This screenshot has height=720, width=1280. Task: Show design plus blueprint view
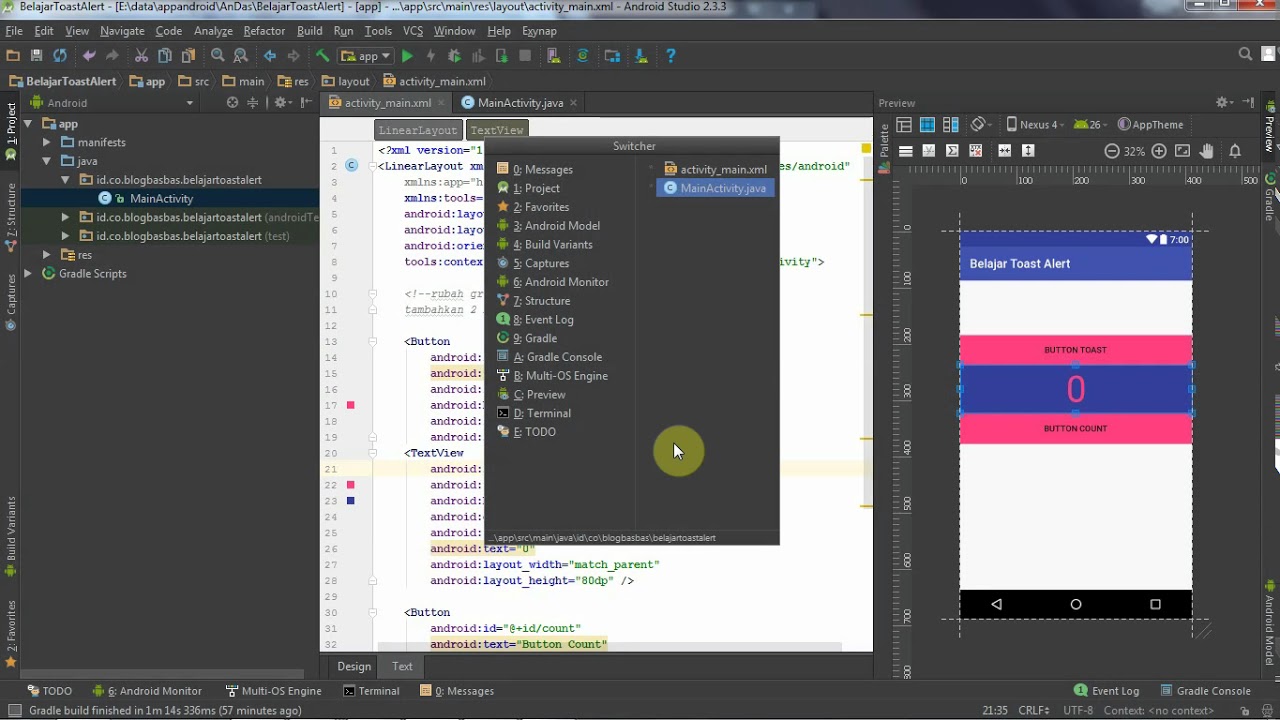coord(951,125)
